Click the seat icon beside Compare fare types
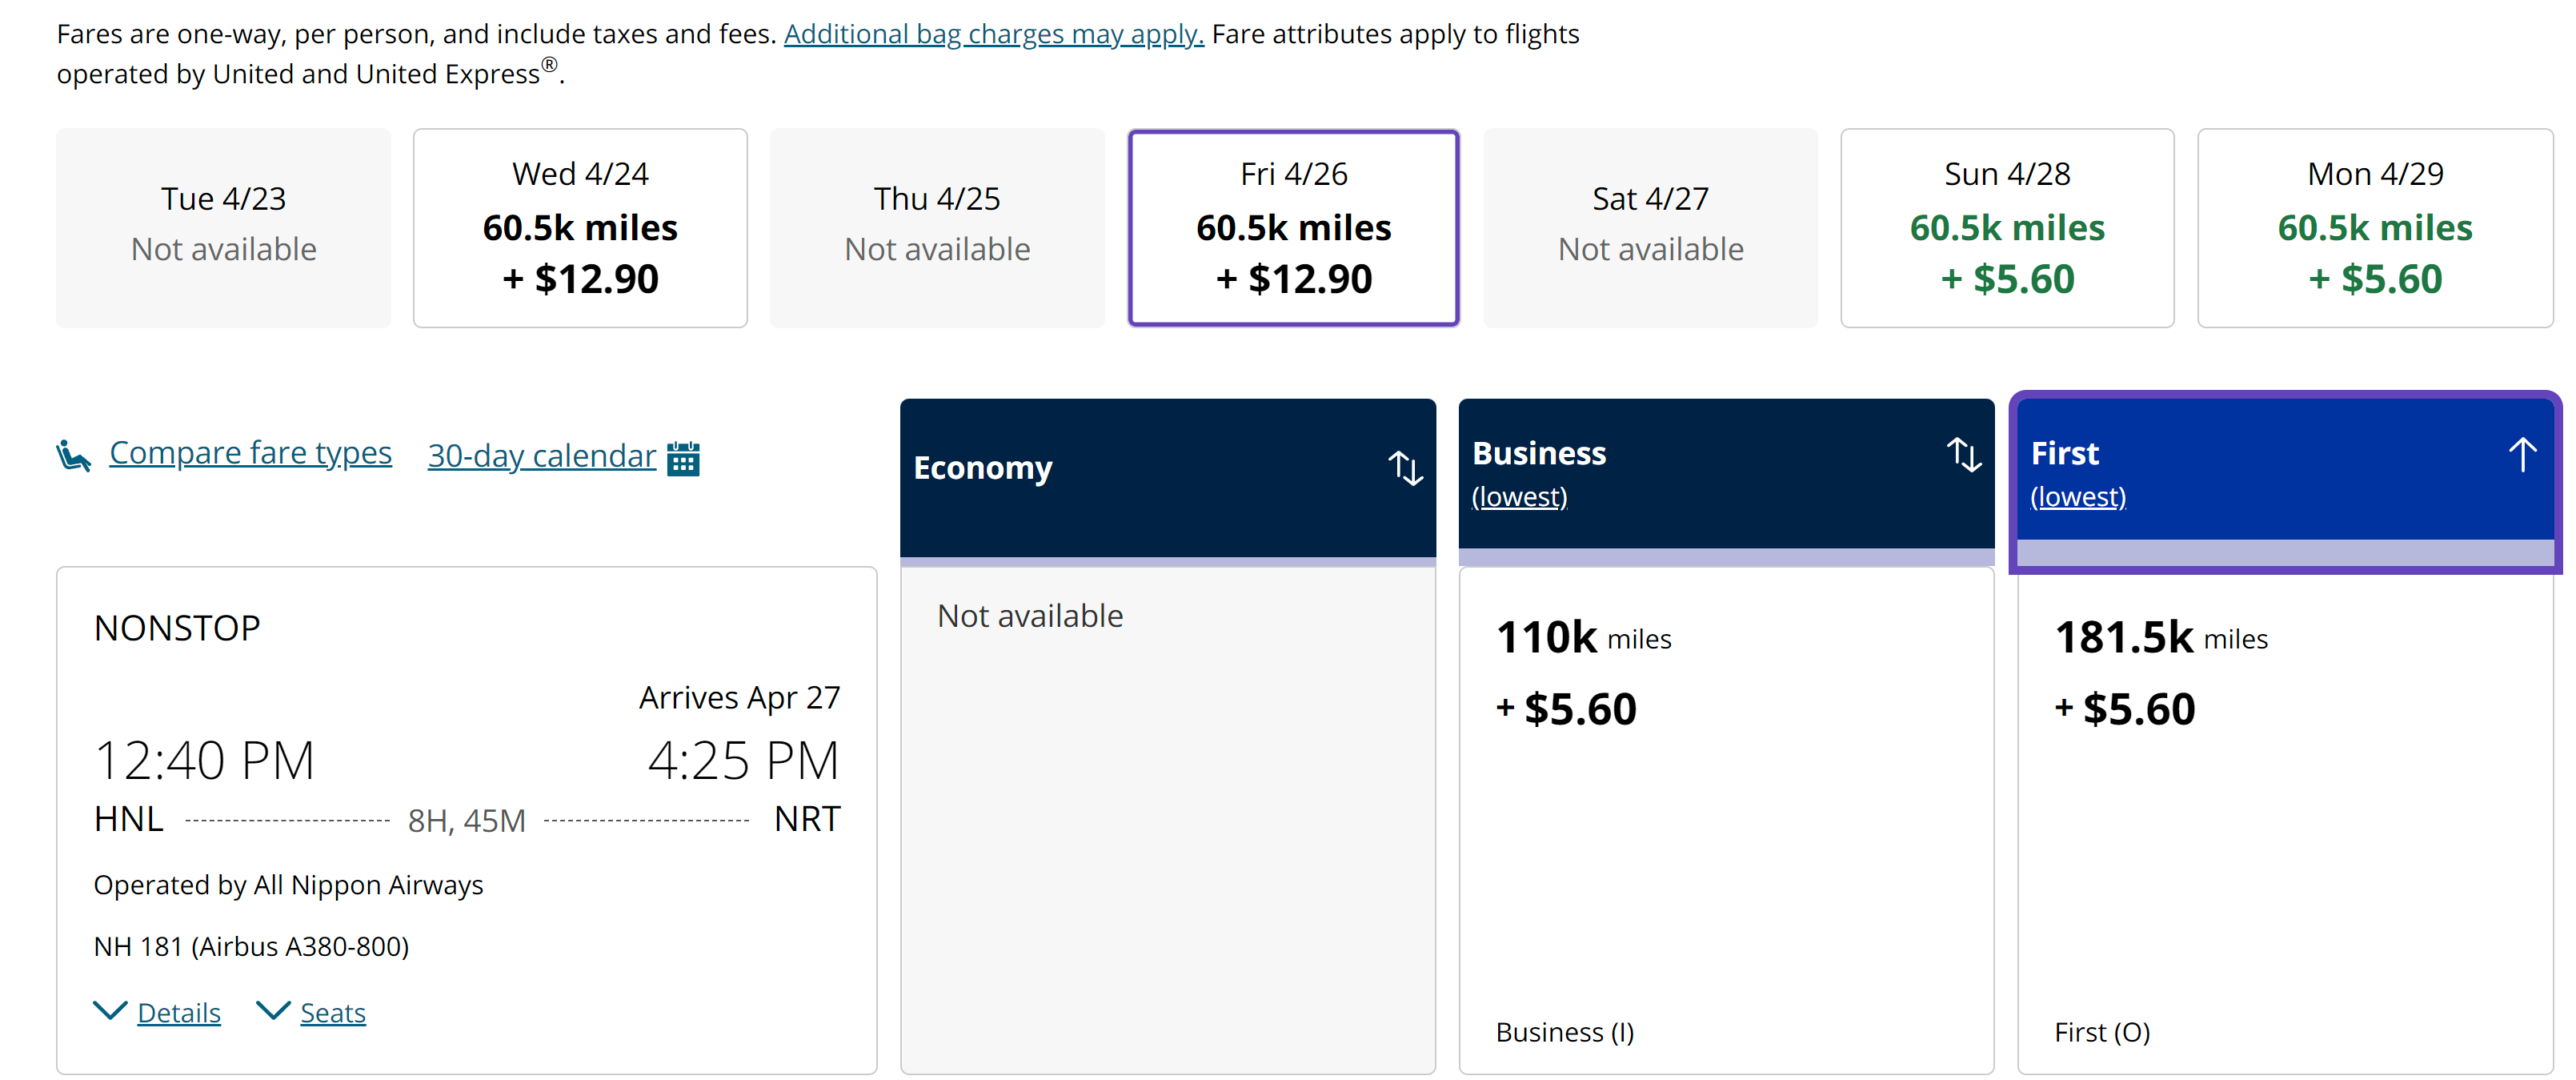 [74, 456]
